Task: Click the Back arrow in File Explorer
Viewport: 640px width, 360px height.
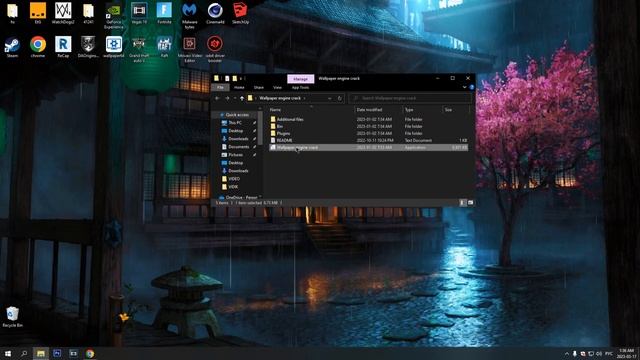Action: tap(217, 98)
